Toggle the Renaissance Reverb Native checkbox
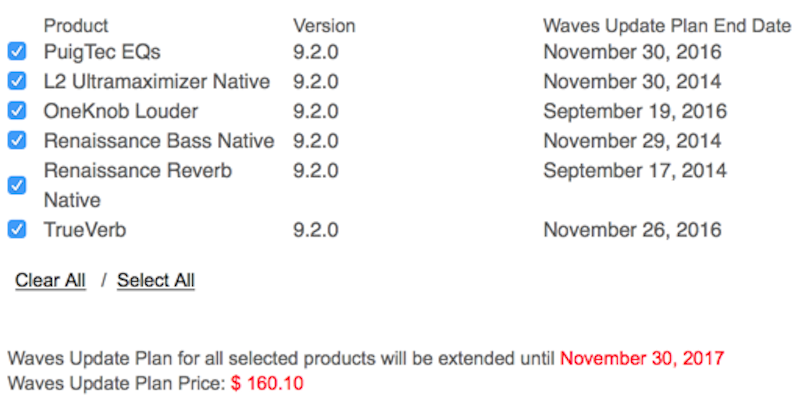The width and height of the screenshot is (804, 410). coord(17,185)
